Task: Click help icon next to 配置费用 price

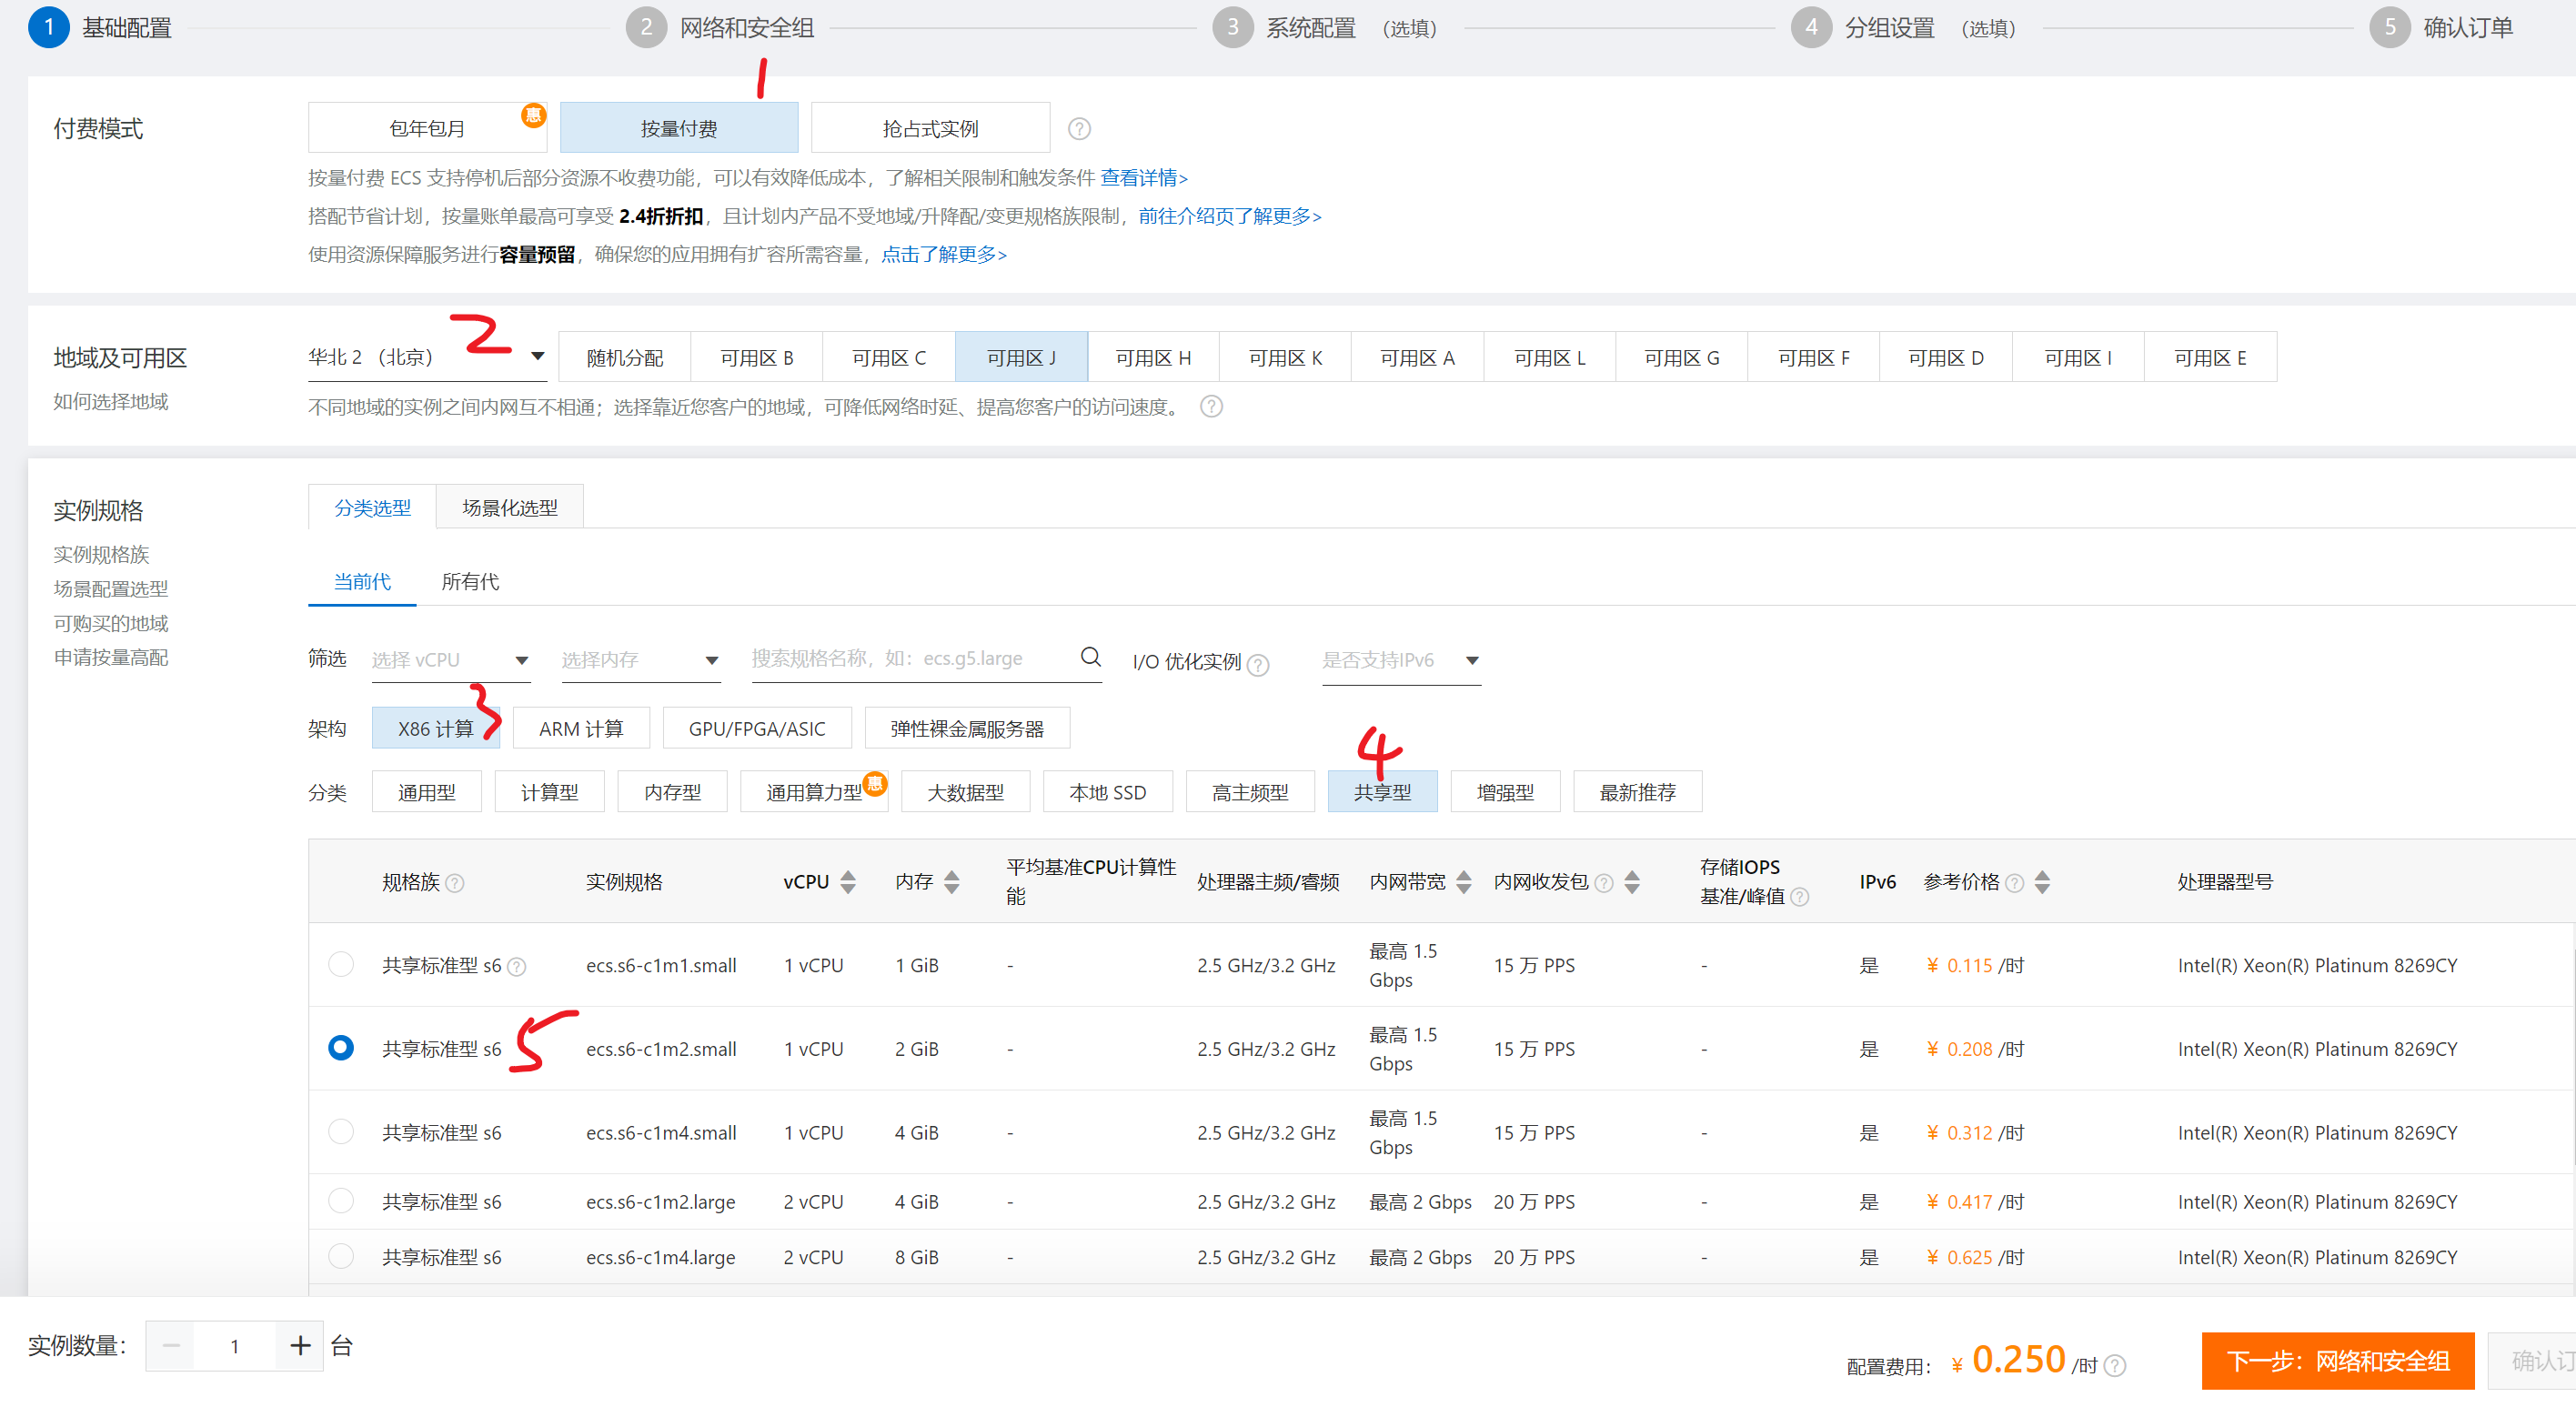Action: point(2115,1365)
